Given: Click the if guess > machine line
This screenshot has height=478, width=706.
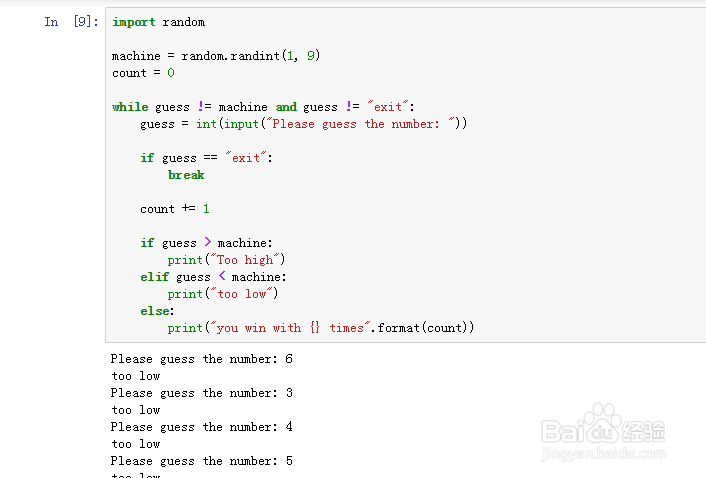Looking at the screenshot, I should [206, 243].
